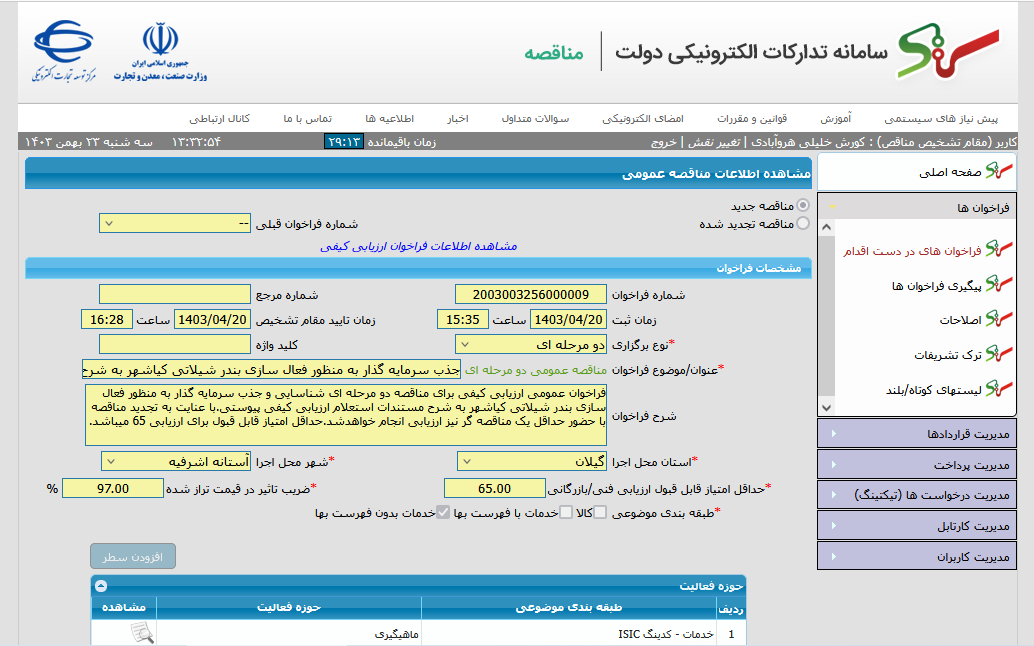Go to صفحه اصلی in sidebar

click(x=950, y=172)
